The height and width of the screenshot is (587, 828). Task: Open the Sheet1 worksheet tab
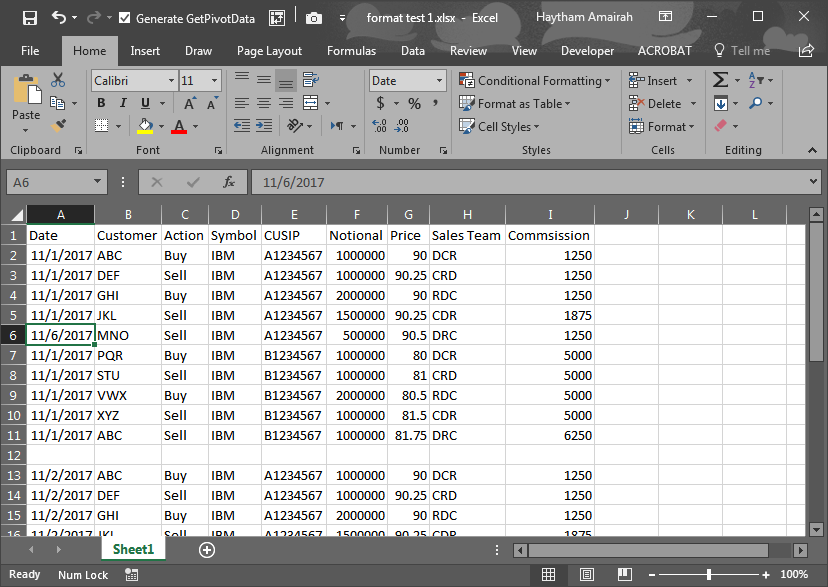(x=133, y=549)
